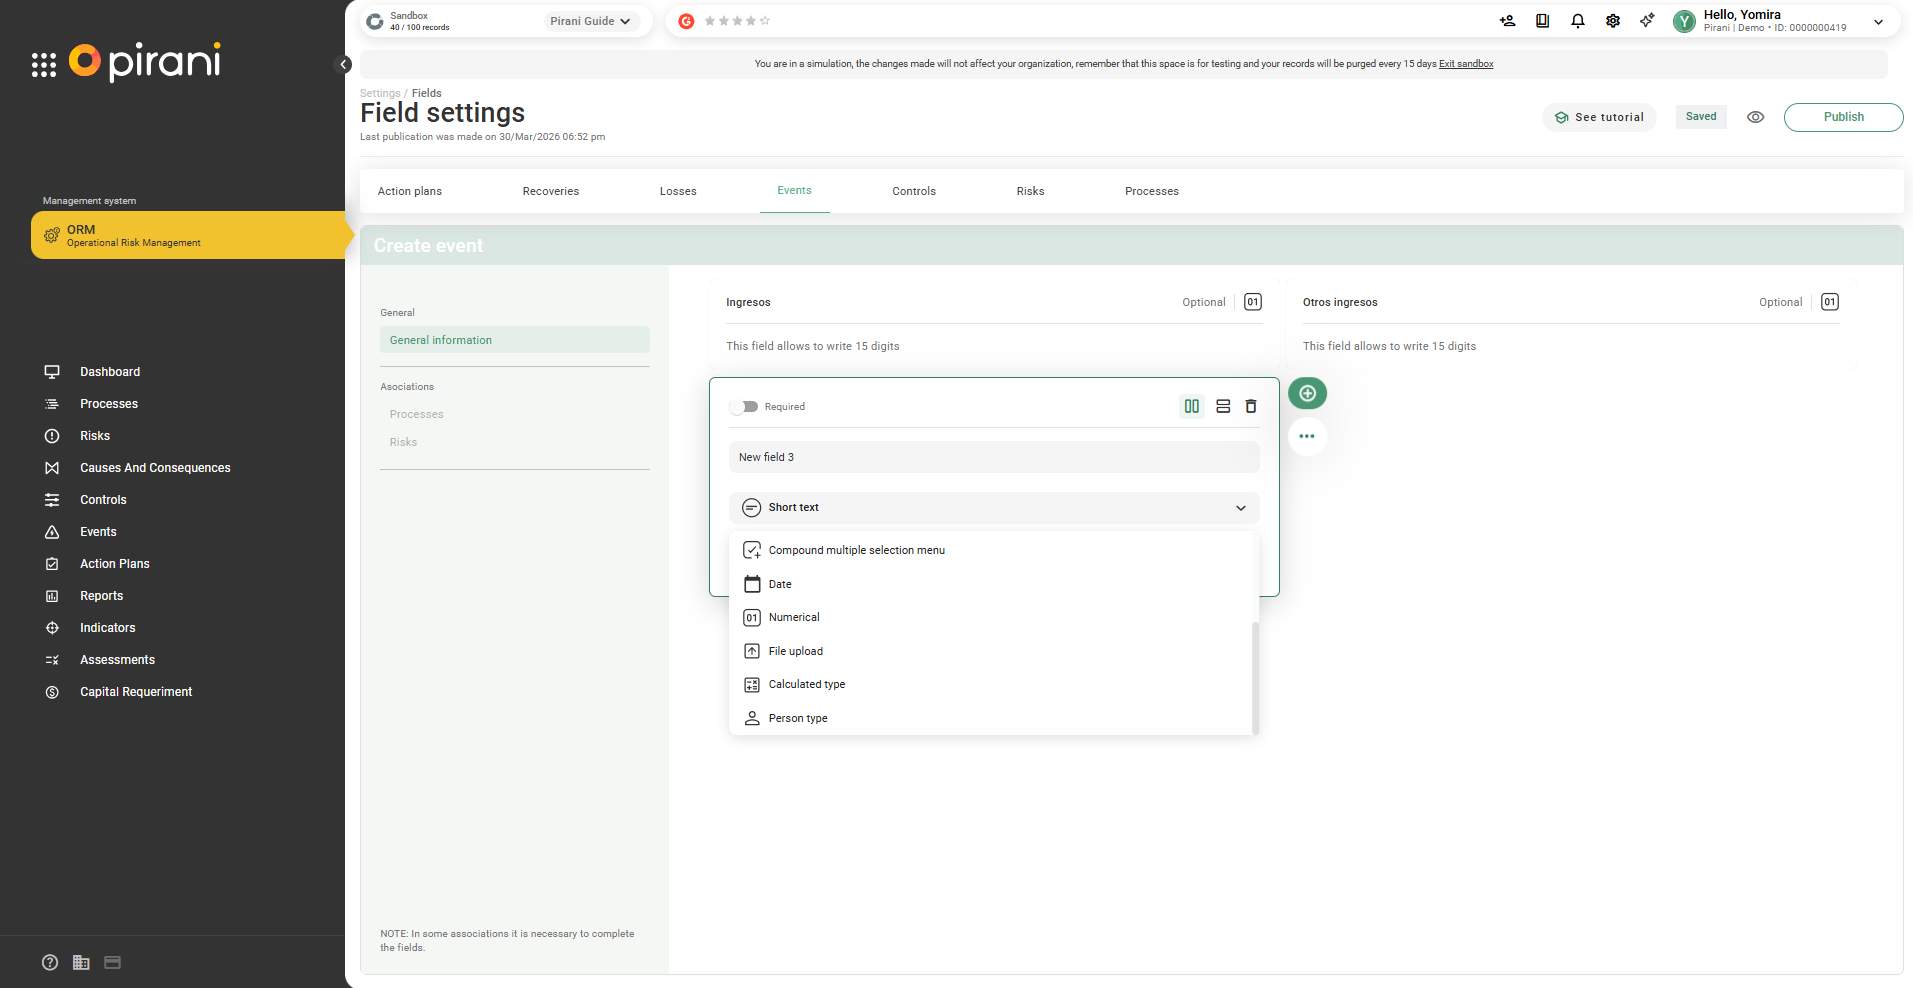The width and height of the screenshot is (1913, 988).
Task: Delete the new field with trash icon
Action: pyautogui.click(x=1250, y=406)
